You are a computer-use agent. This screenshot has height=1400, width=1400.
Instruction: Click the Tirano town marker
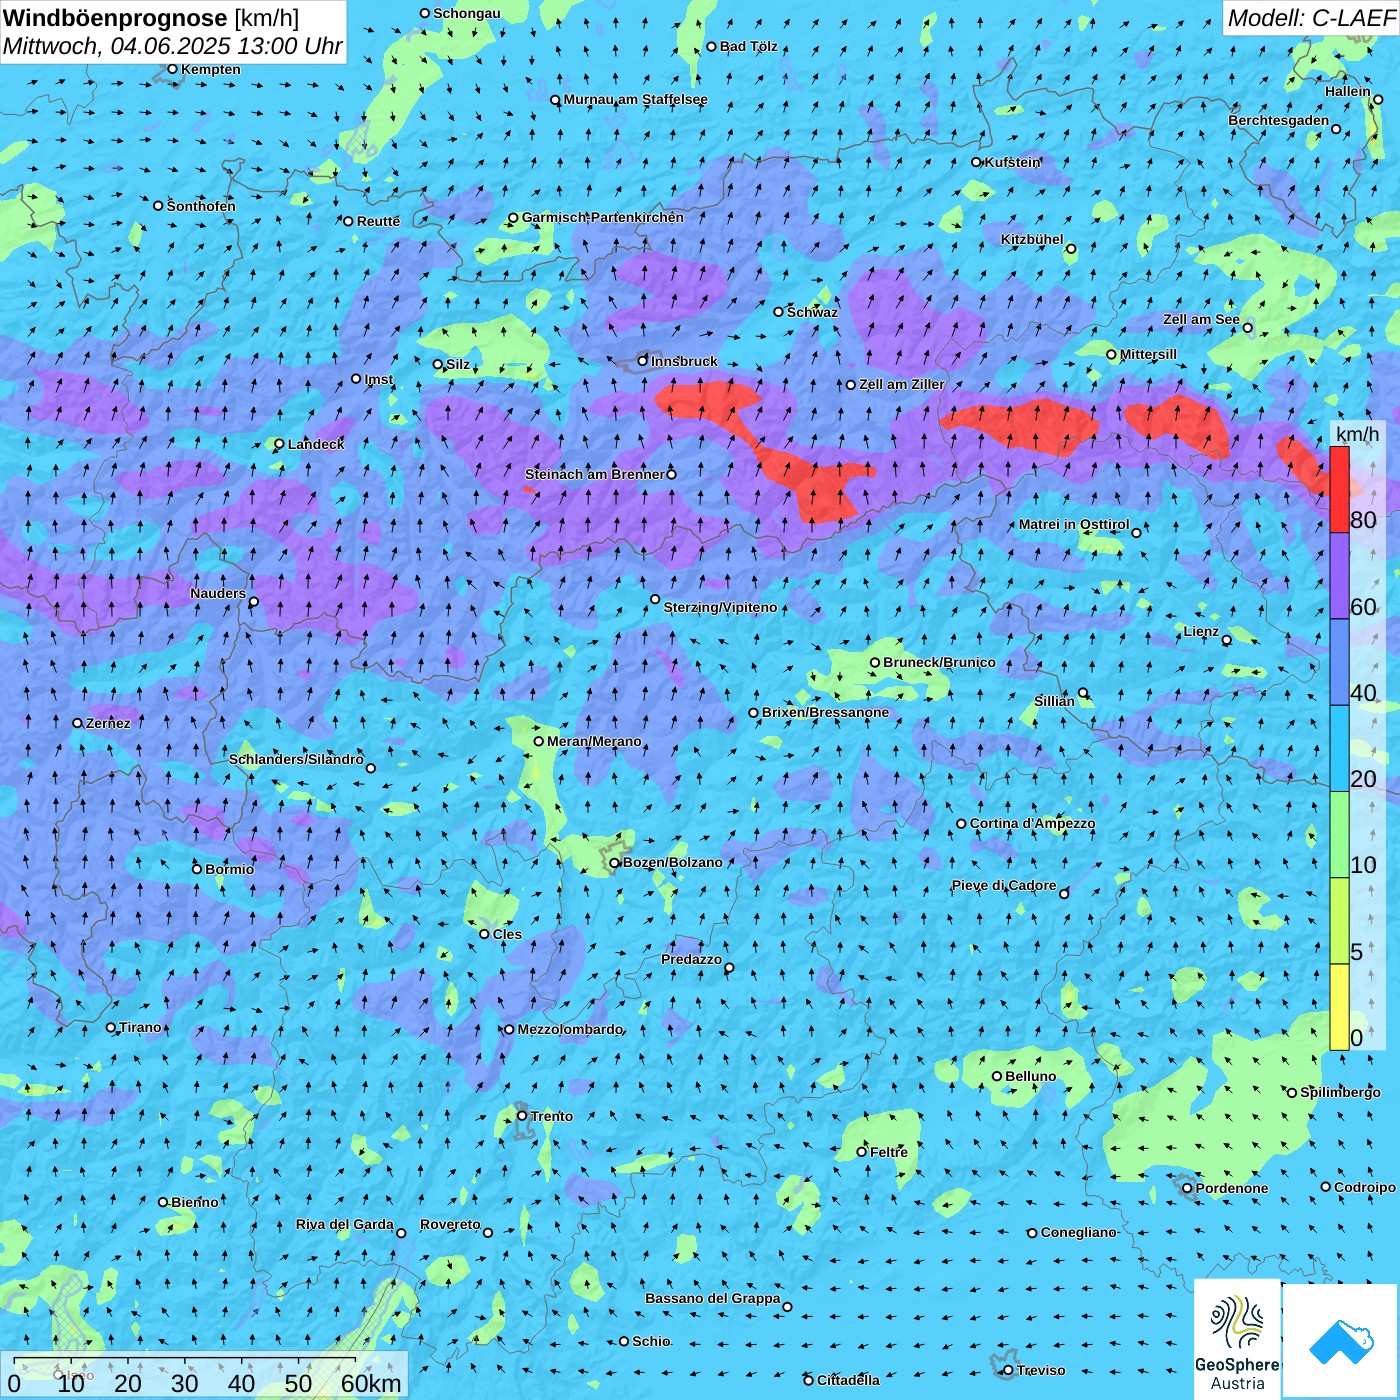(x=111, y=1027)
